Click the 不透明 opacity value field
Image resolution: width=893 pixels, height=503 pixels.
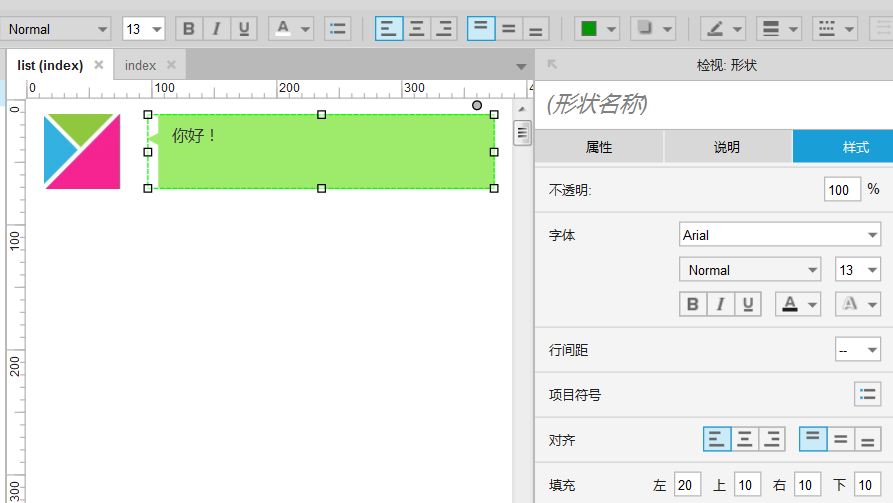point(842,190)
